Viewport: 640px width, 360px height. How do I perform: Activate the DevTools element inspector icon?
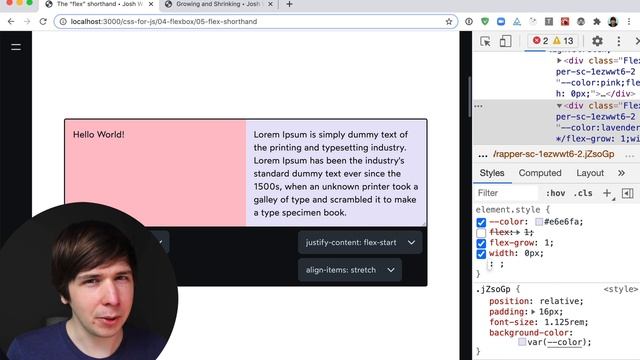tap(485, 41)
